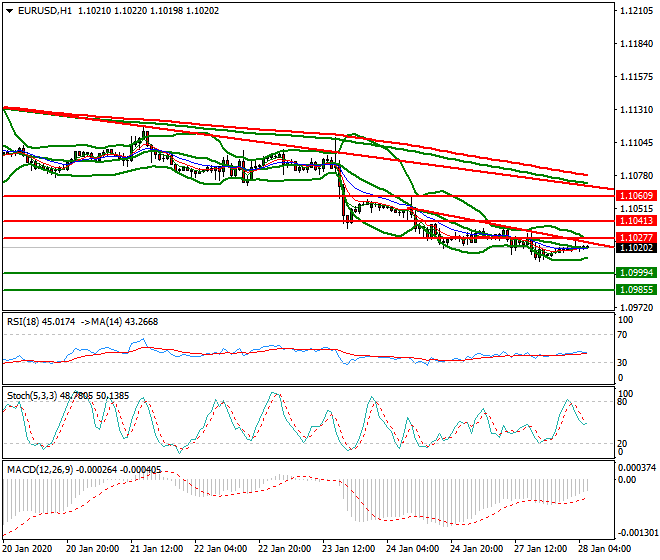This screenshot has height=560, width=660.
Task: Click the RSI scale level 70
Action: pos(623,335)
